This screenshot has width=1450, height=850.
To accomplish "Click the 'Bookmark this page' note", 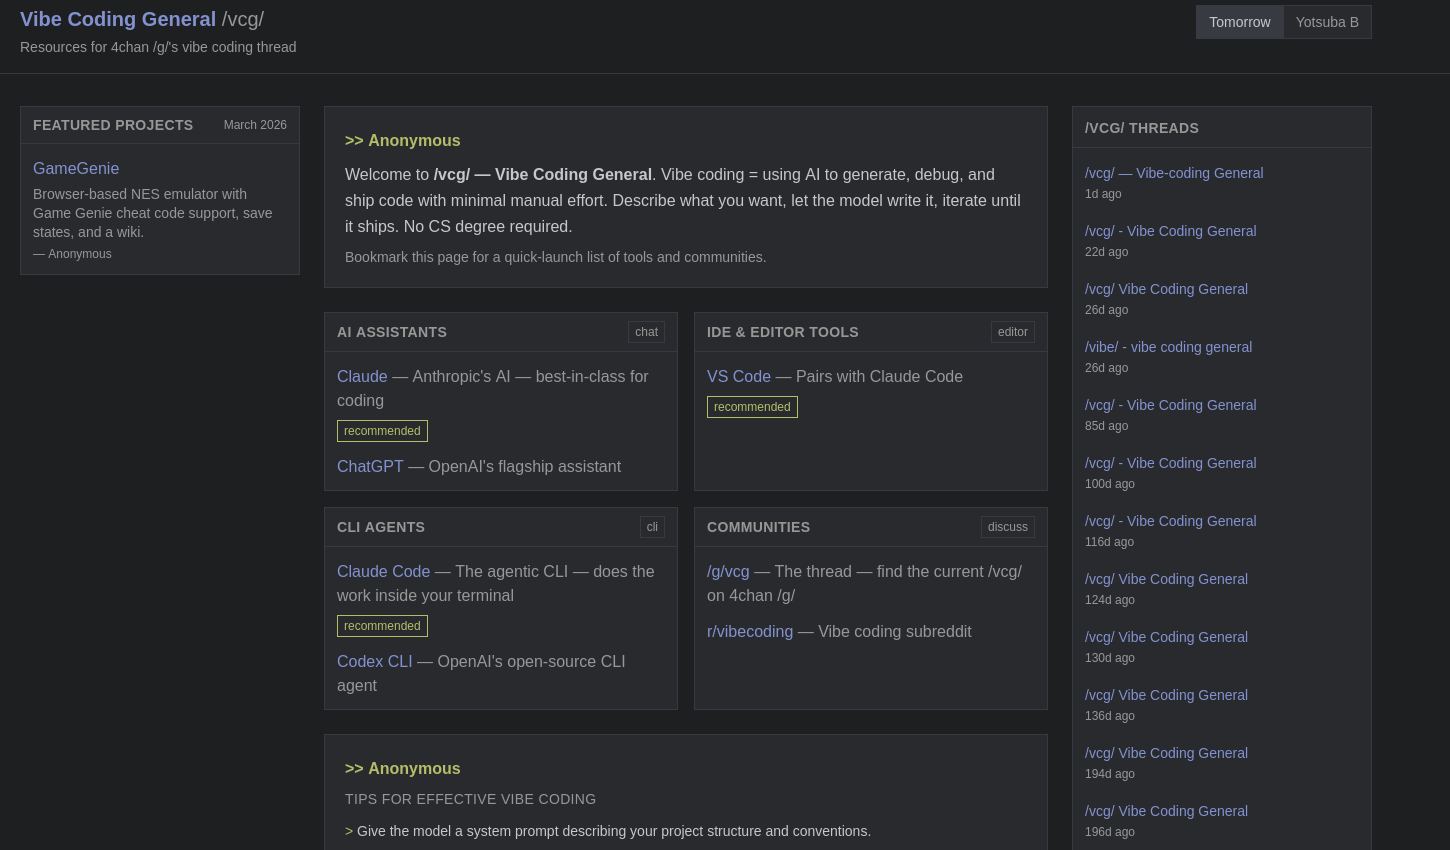I will [x=556, y=257].
